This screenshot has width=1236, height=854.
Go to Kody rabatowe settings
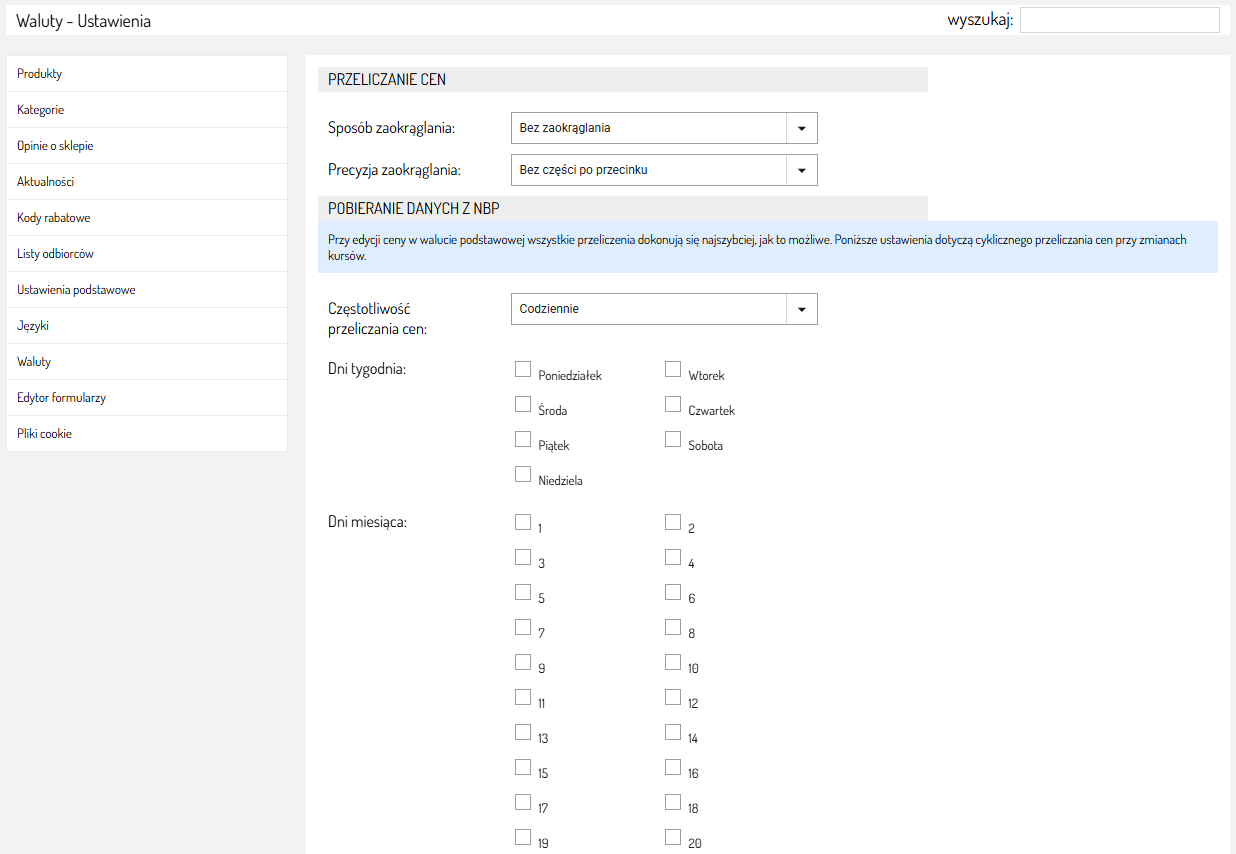click(x=54, y=218)
